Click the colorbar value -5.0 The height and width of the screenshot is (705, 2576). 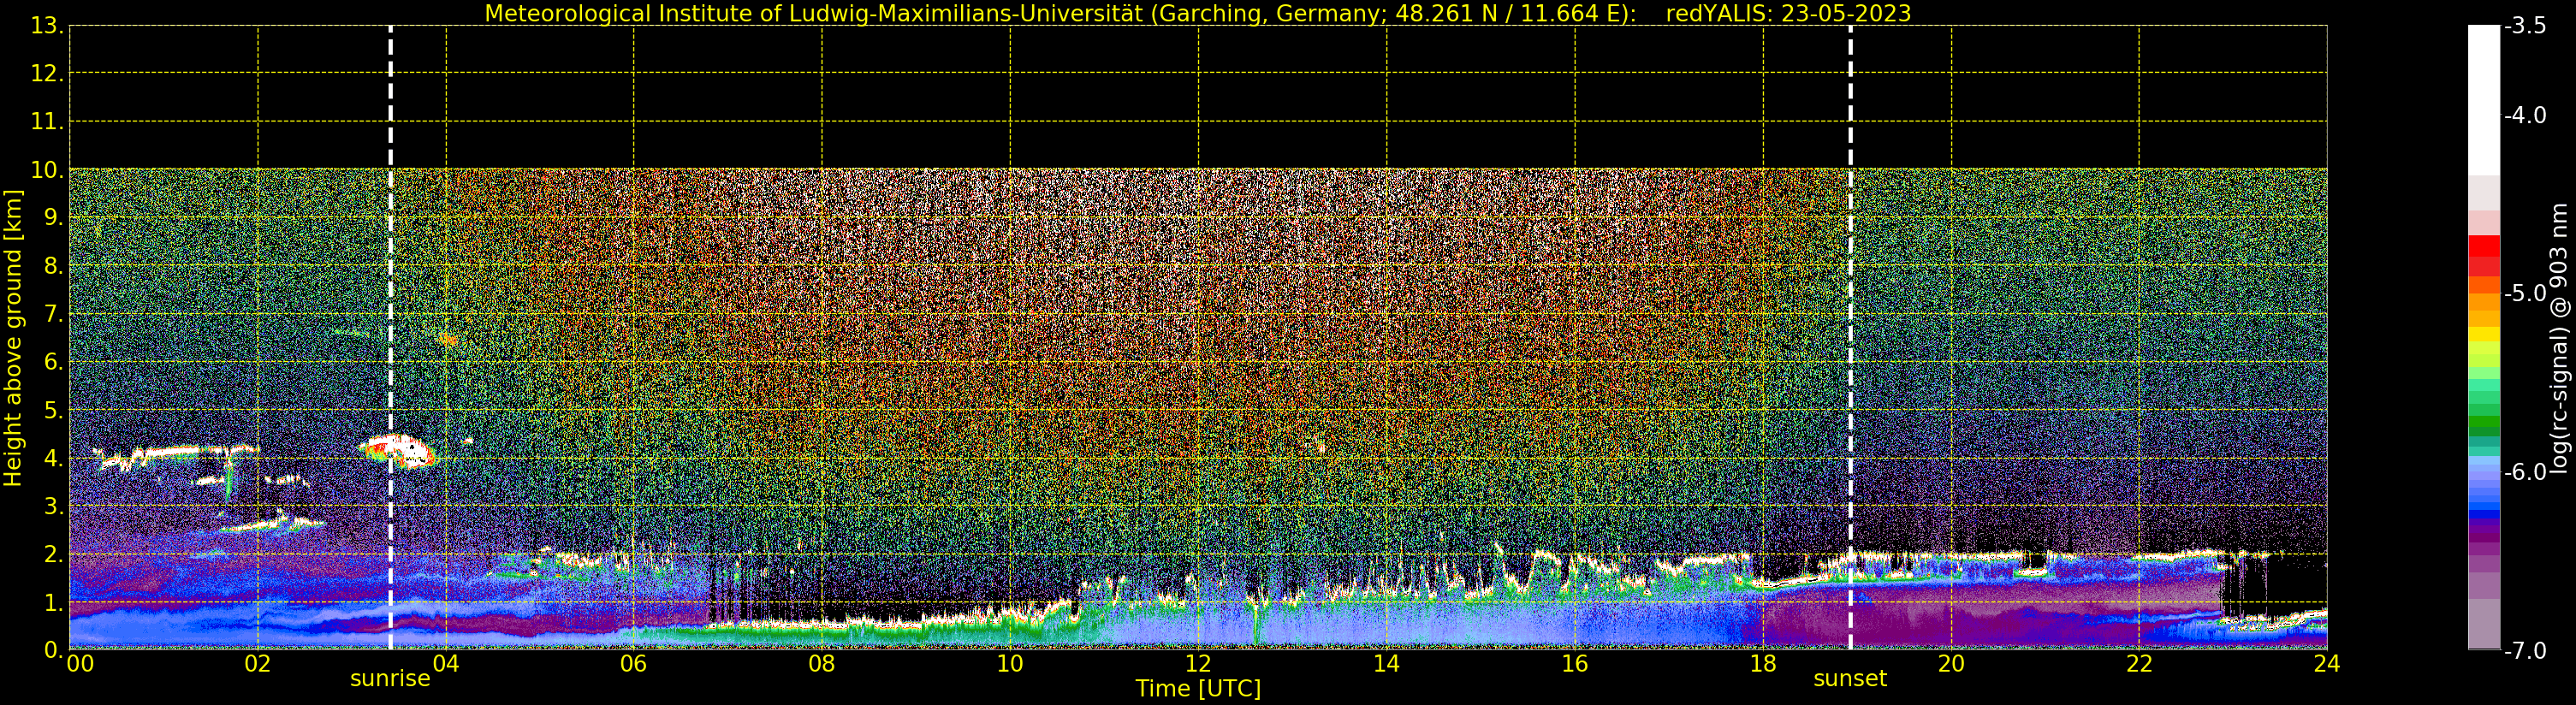click(x=2525, y=293)
